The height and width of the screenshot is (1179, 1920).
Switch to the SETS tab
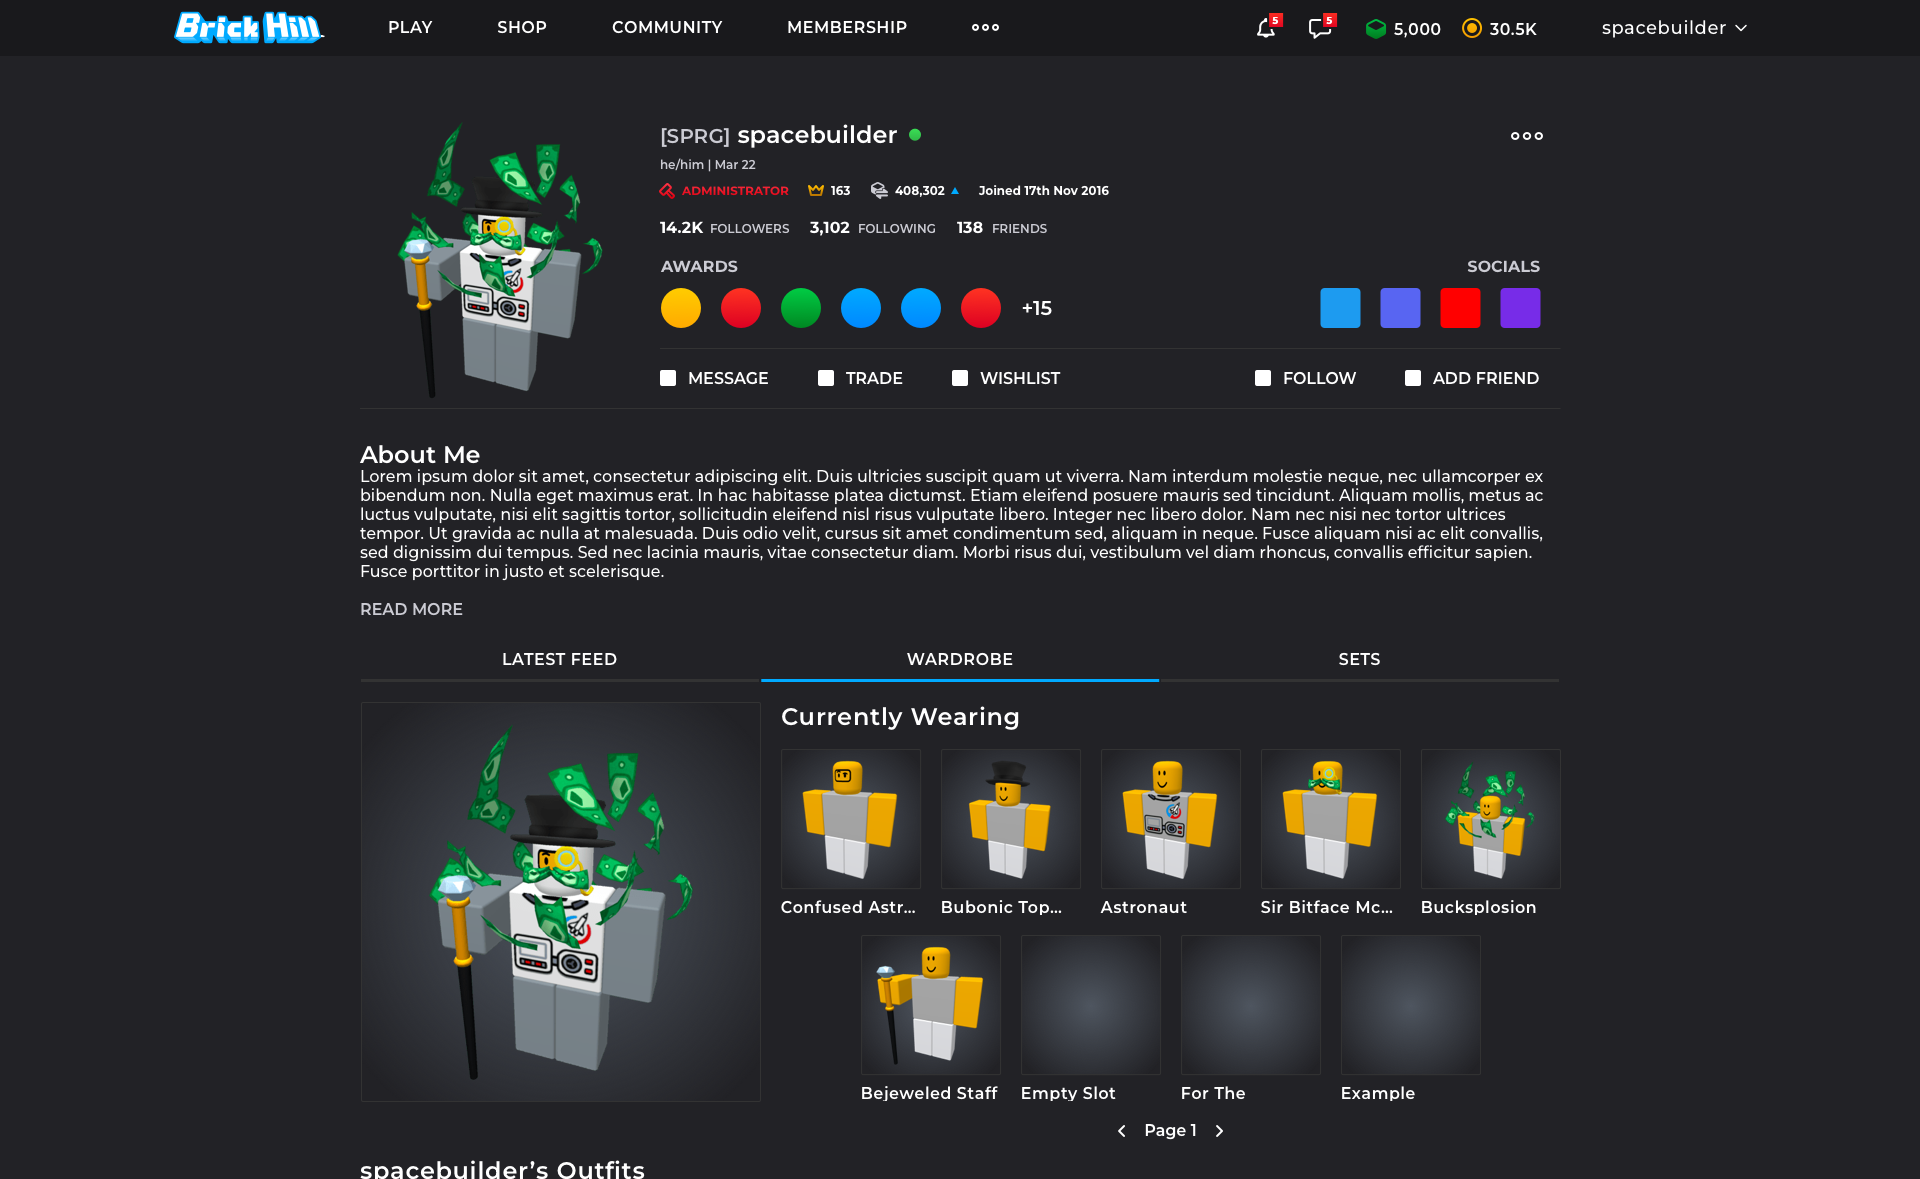coord(1356,658)
